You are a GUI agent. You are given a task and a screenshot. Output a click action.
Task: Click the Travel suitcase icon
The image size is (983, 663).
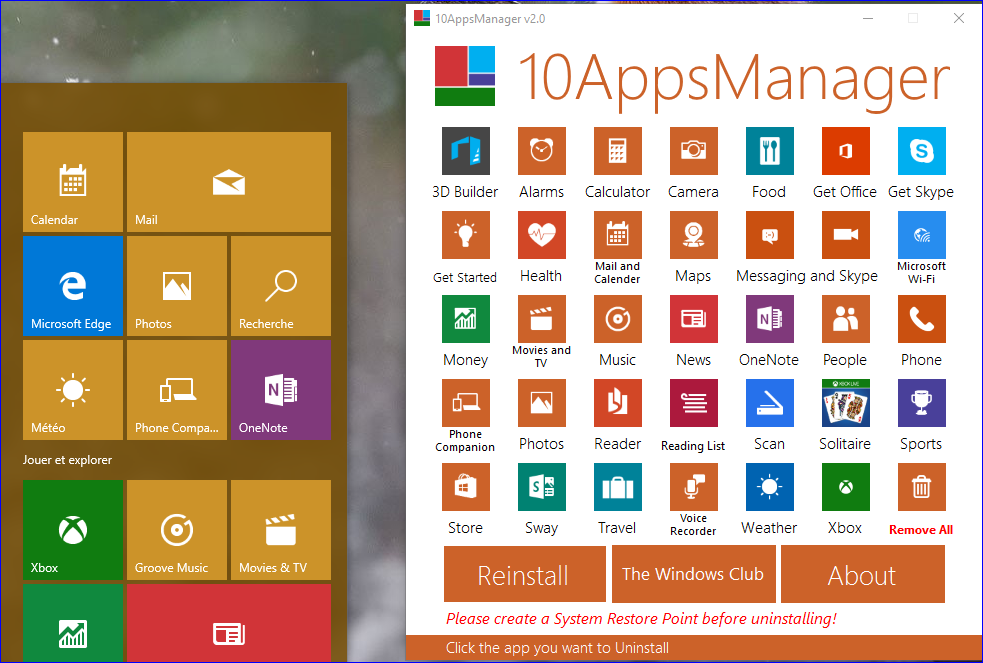(618, 487)
